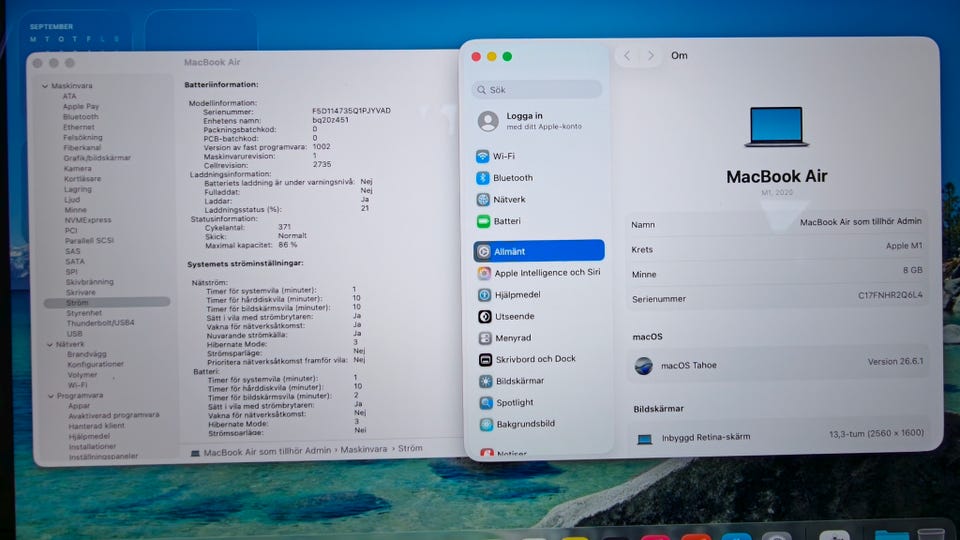Screen dimensions: 960x540
Task: Go back with the left chevron button
Action: [627, 56]
